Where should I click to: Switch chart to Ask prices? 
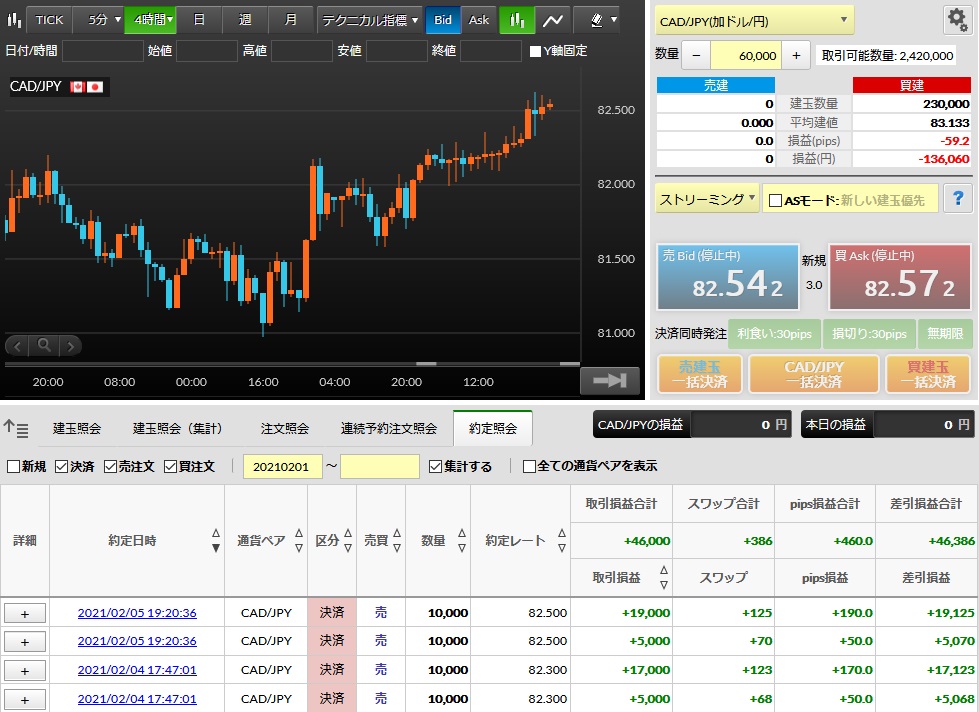coord(479,20)
